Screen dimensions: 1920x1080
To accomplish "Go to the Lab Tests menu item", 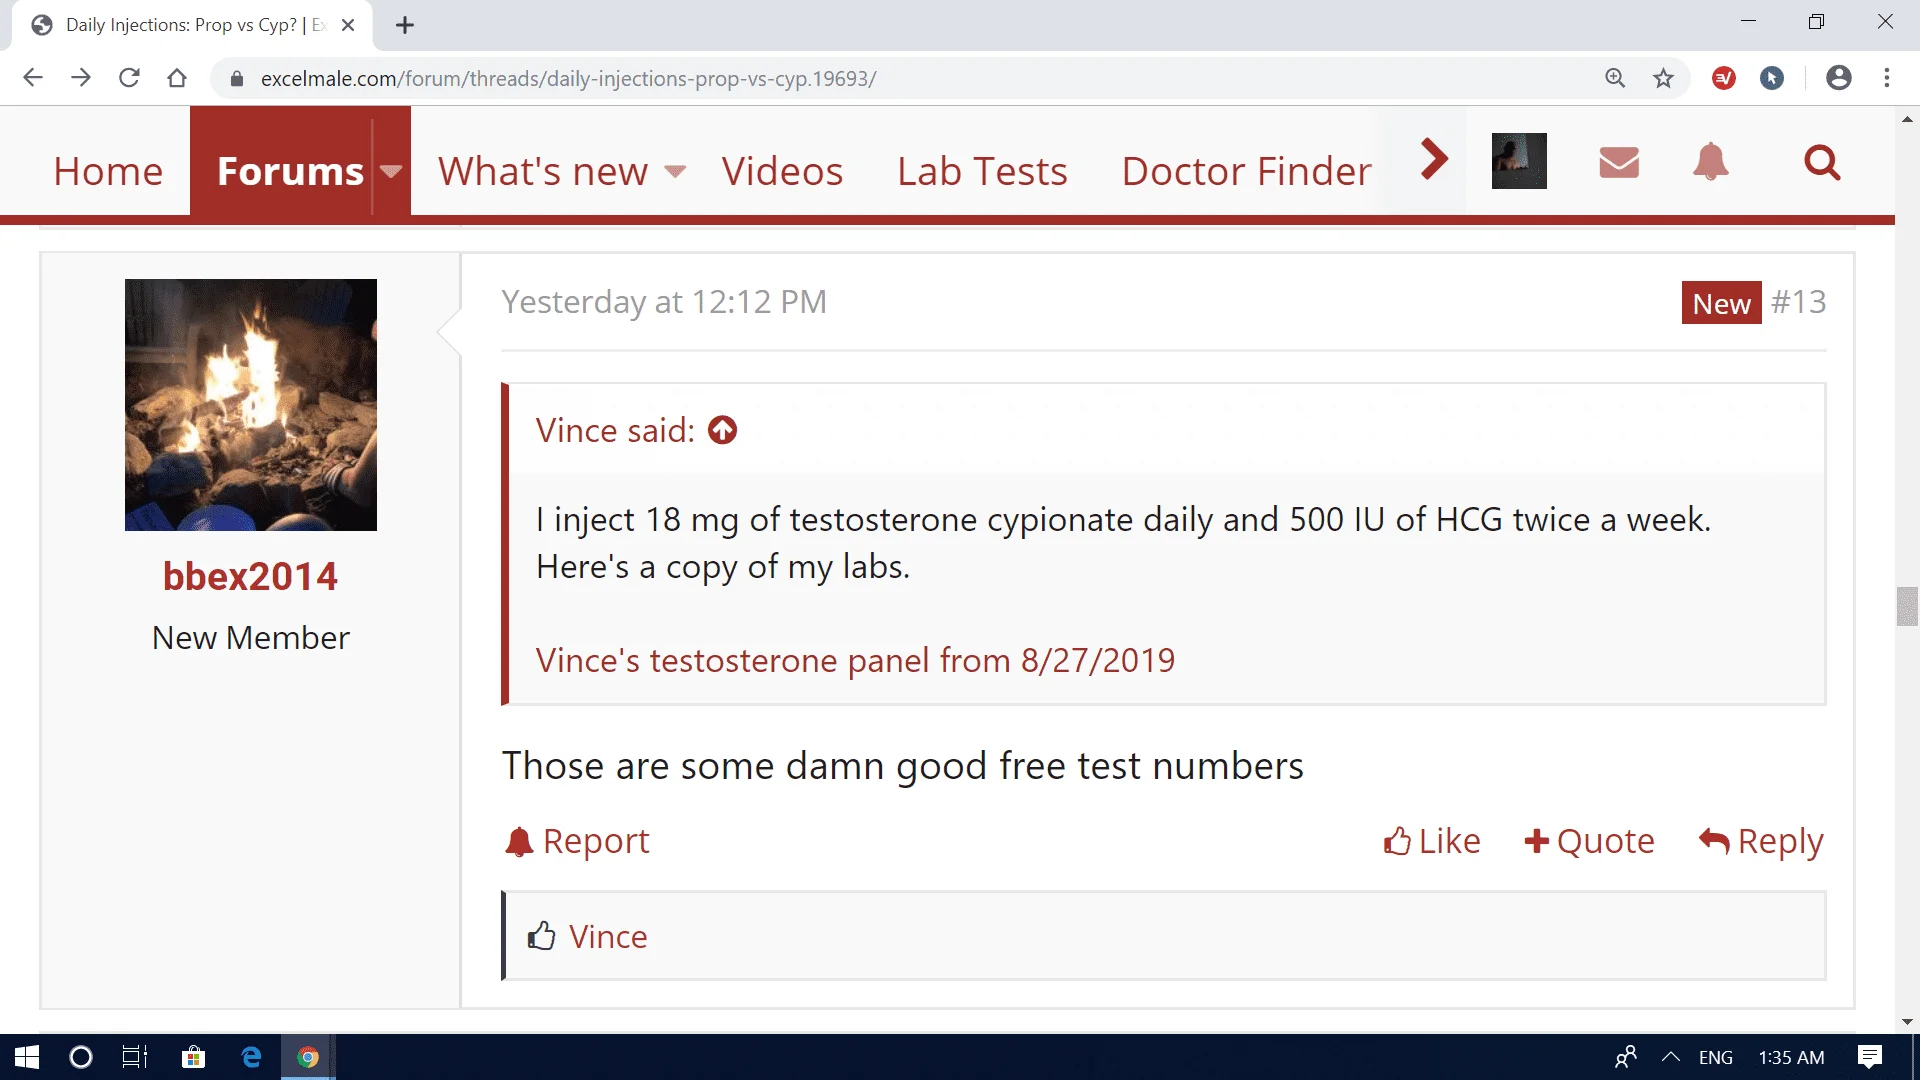I will pyautogui.click(x=982, y=171).
